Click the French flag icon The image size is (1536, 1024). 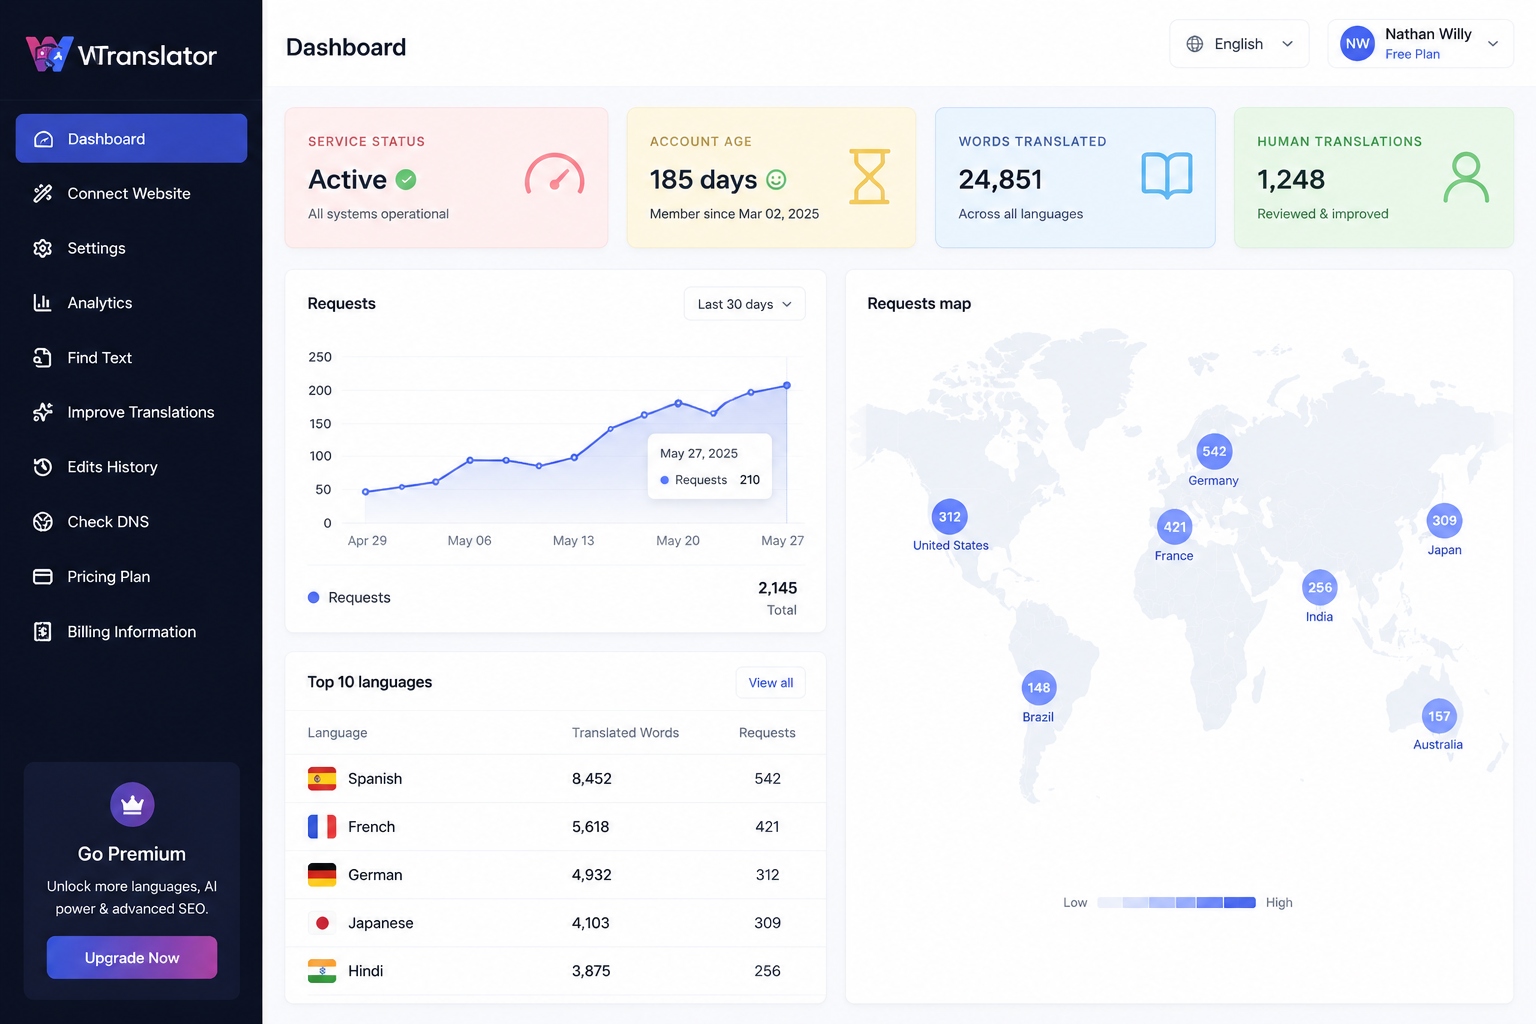pyautogui.click(x=322, y=827)
